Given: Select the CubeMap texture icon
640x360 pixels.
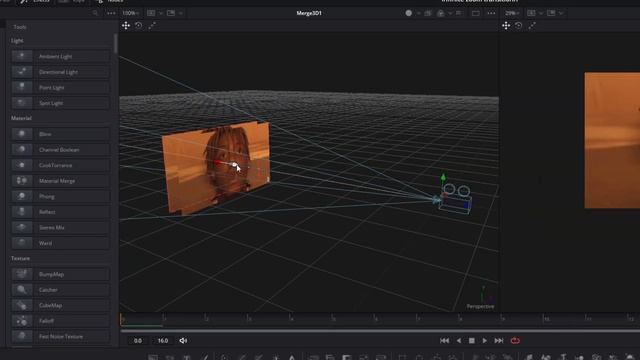Looking at the screenshot, I should tap(22, 305).
